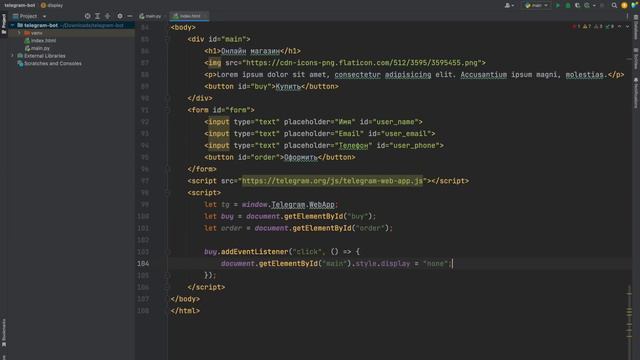Viewport: 640px width, 360px height.
Task: Expand External Libraries node
Action: pos(13,56)
